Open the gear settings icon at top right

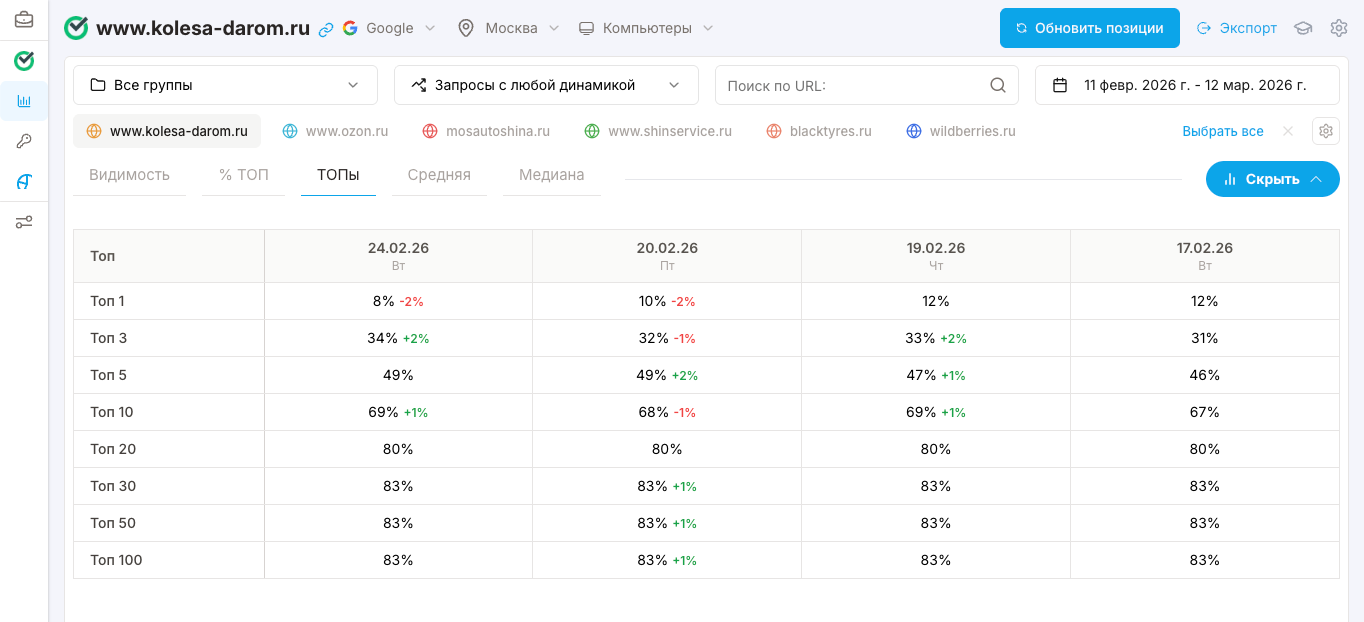tap(1339, 28)
